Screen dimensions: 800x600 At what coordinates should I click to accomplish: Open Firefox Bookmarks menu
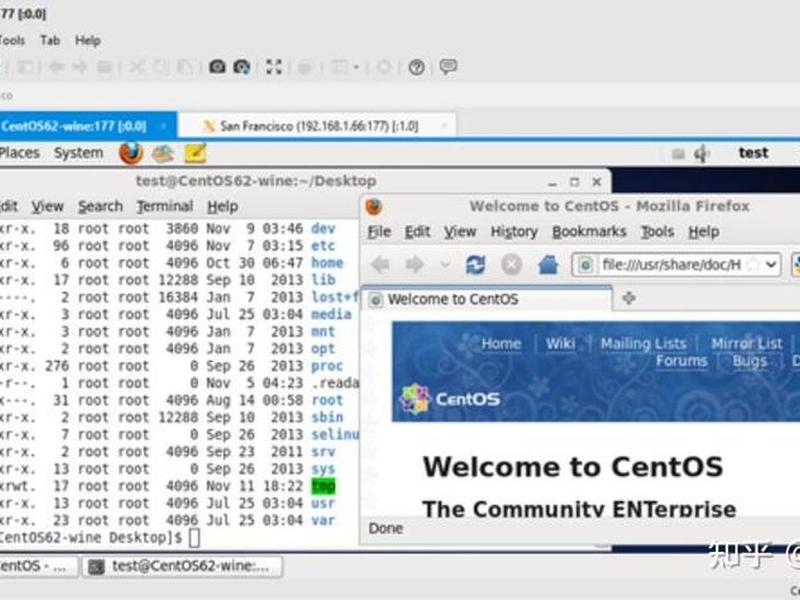pyautogui.click(x=589, y=232)
